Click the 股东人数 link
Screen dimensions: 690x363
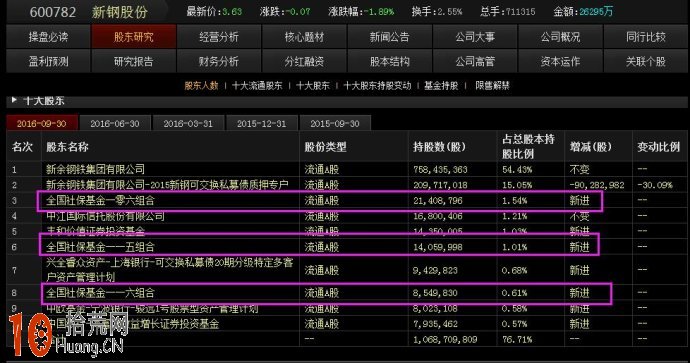pyautogui.click(x=201, y=85)
